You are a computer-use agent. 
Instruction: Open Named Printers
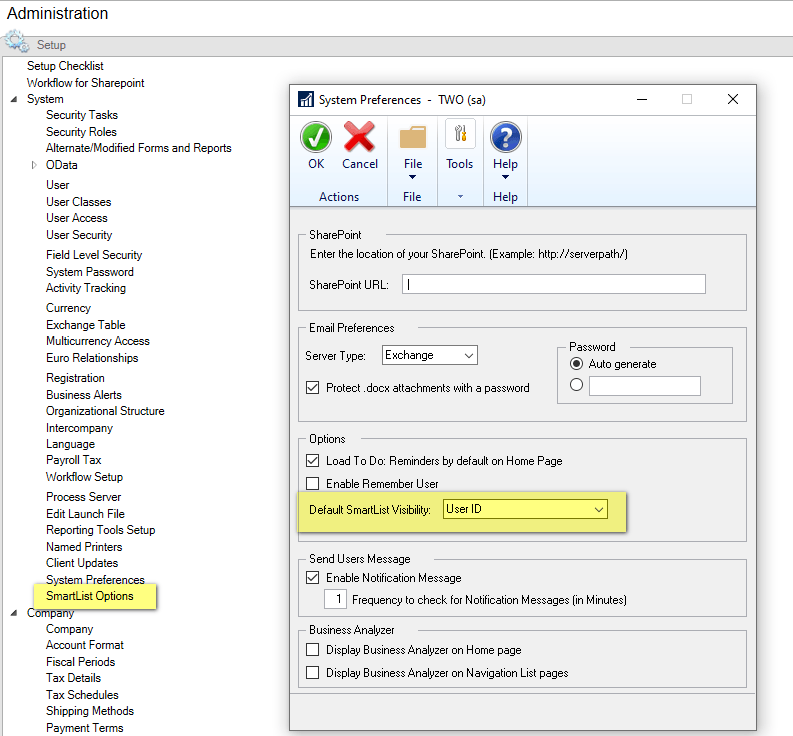(x=84, y=547)
